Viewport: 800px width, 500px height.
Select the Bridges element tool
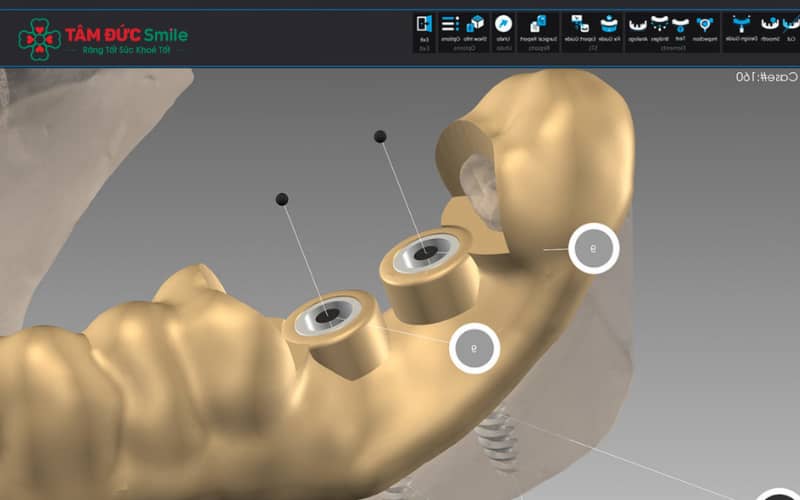660,29
